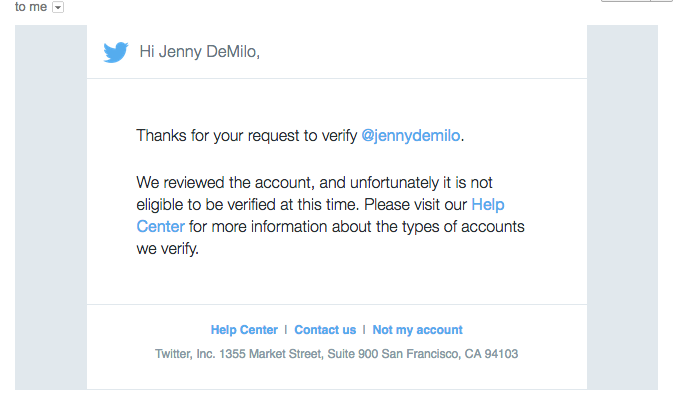Image resolution: width=675 pixels, height=410 pixels.
Task: Click "eligible to be verified at this time"
Action: (x=248, y=205)
